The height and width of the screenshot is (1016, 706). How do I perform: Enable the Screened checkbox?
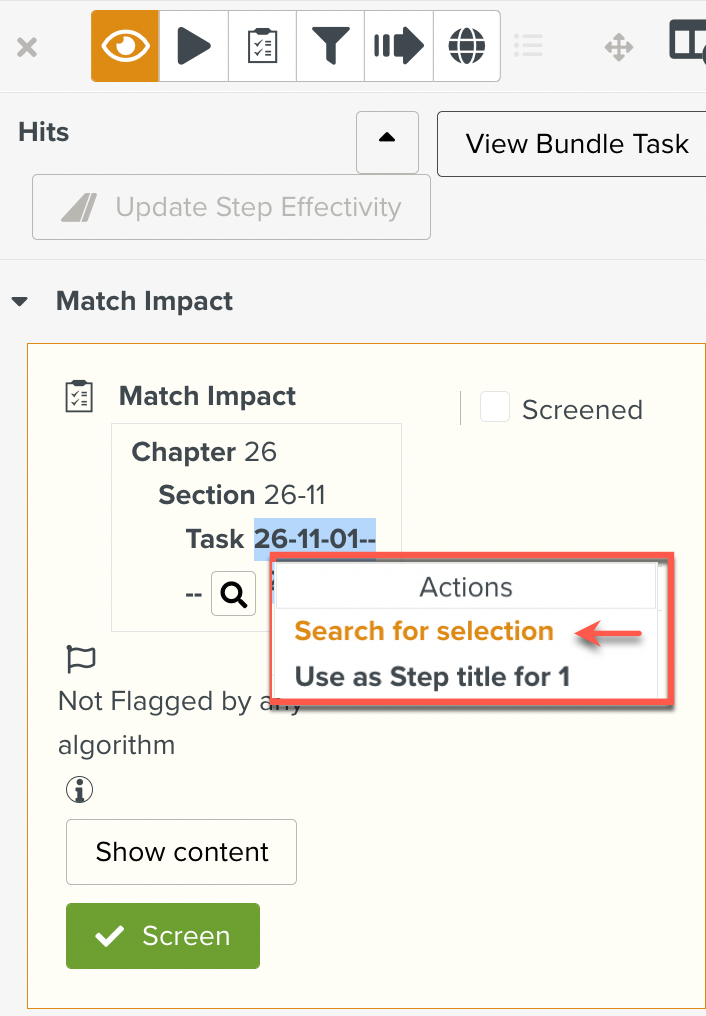[495, 408]
